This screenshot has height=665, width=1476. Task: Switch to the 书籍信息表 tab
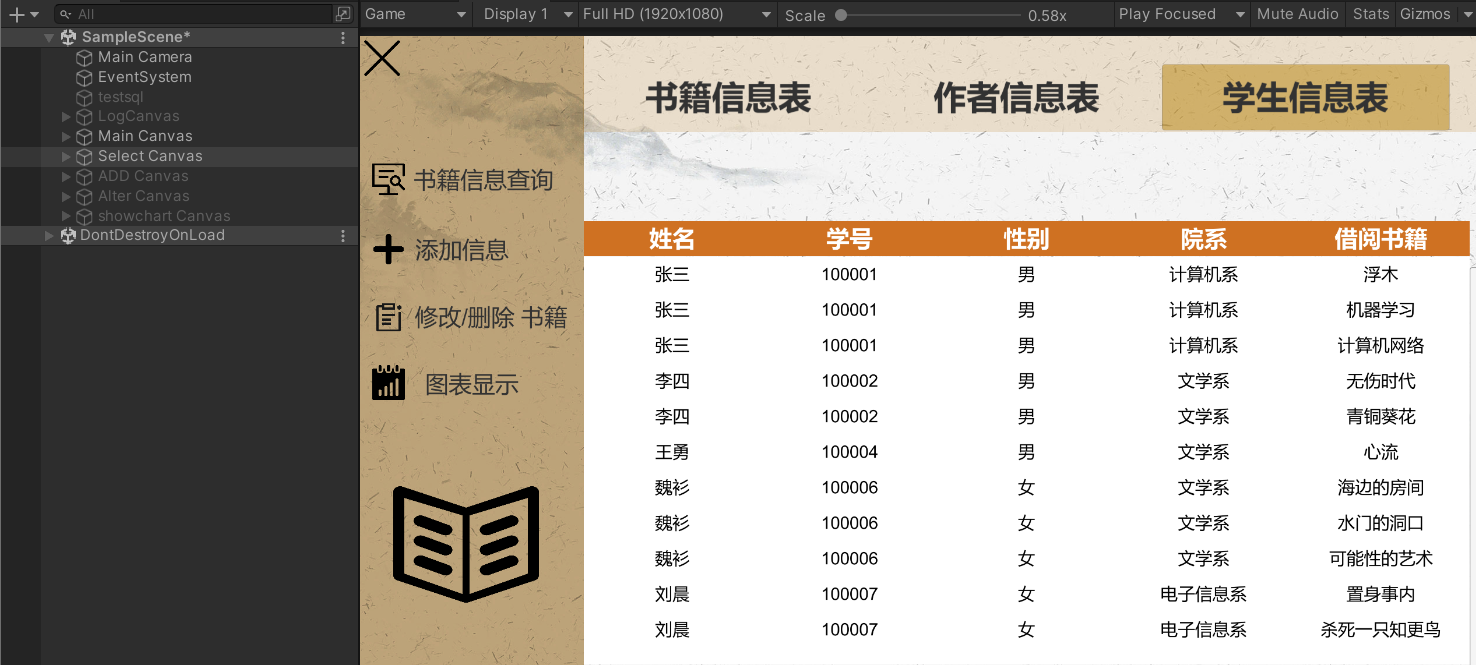(728, 98)
